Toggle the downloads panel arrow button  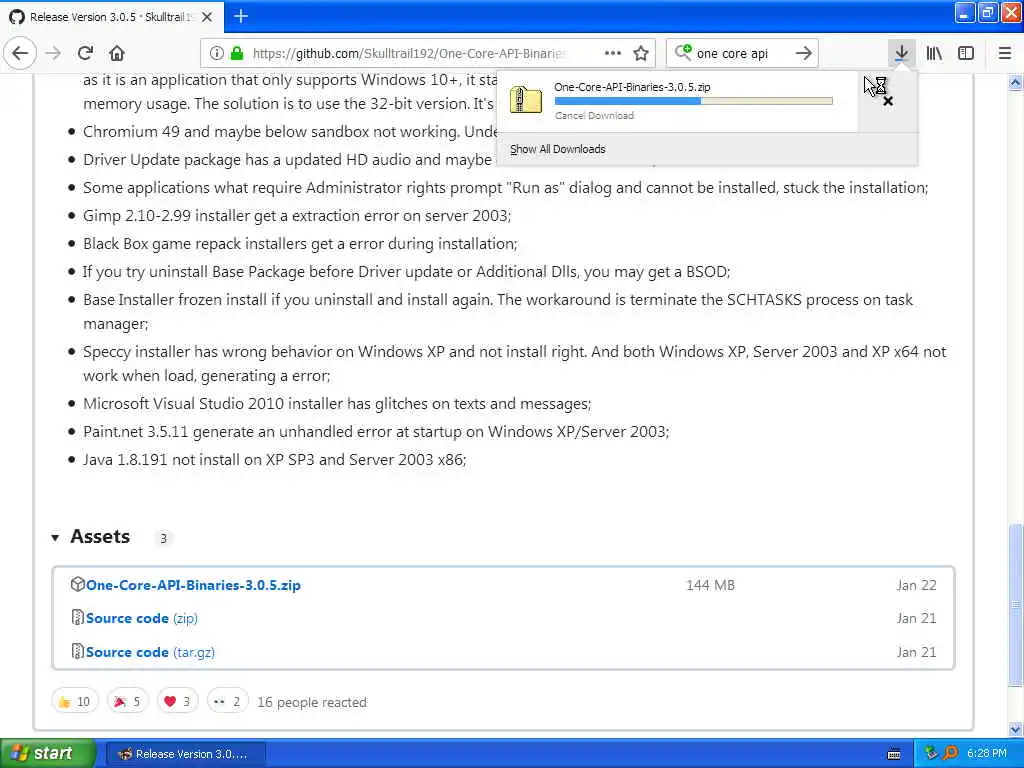[901, 53]
